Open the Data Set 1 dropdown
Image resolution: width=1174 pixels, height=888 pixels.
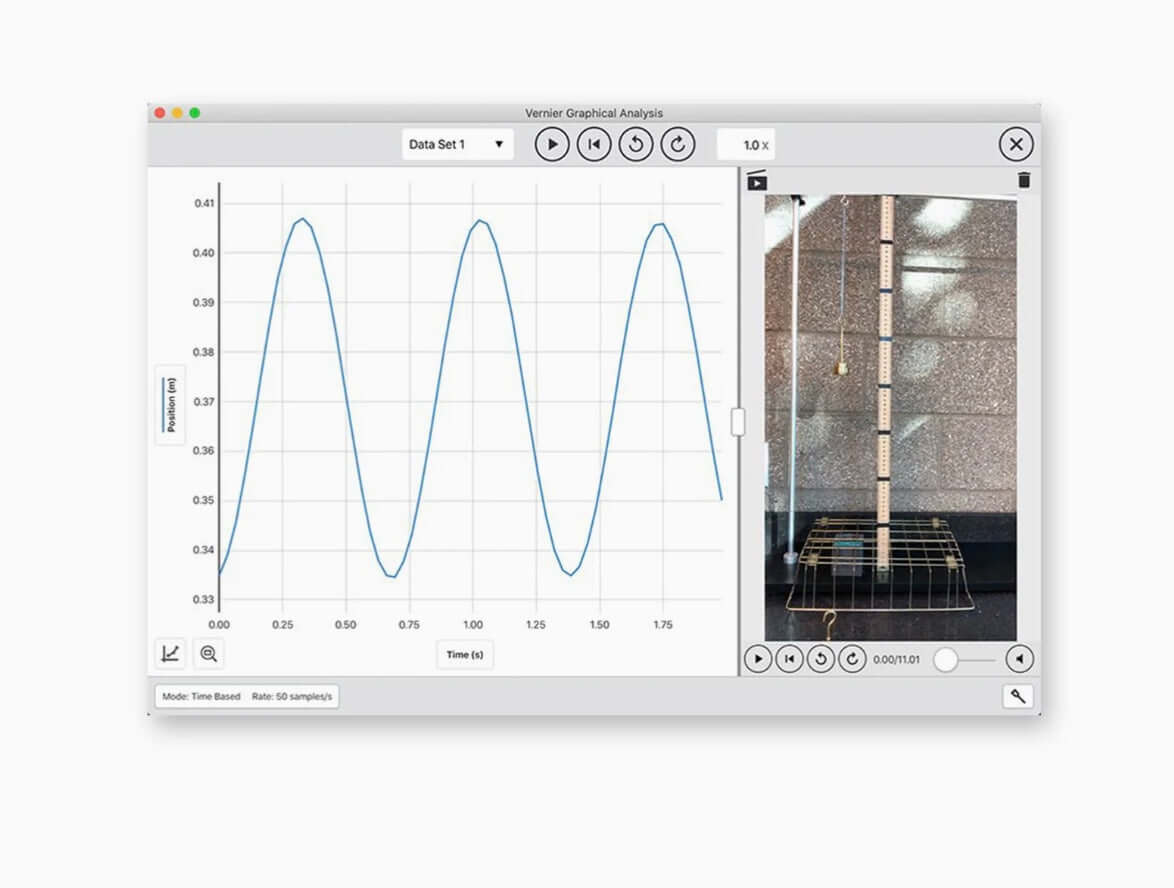point(457,145)
